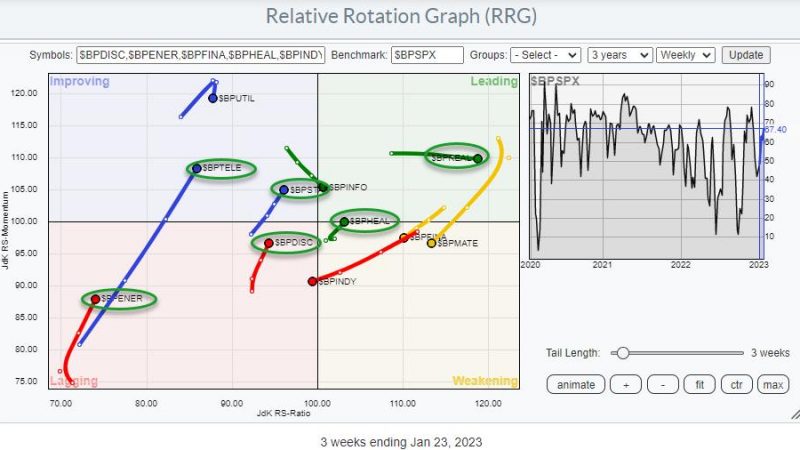The height and width of the screenshot is (450, 800).
Task: Click the 2021 label on the benchmark chart
Action: click(602, 265)
